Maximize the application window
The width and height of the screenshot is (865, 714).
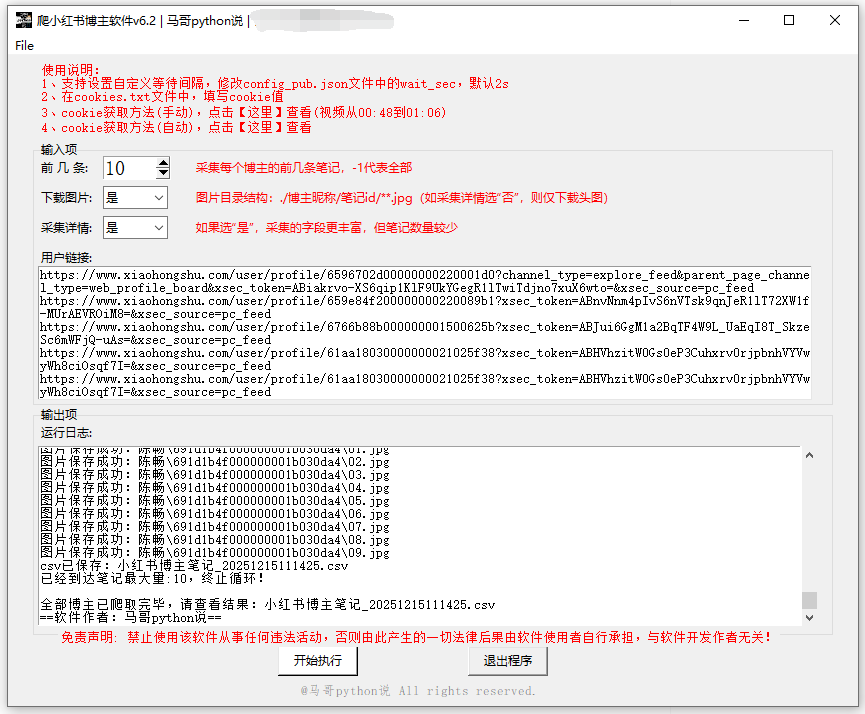(x=789, y=20)
